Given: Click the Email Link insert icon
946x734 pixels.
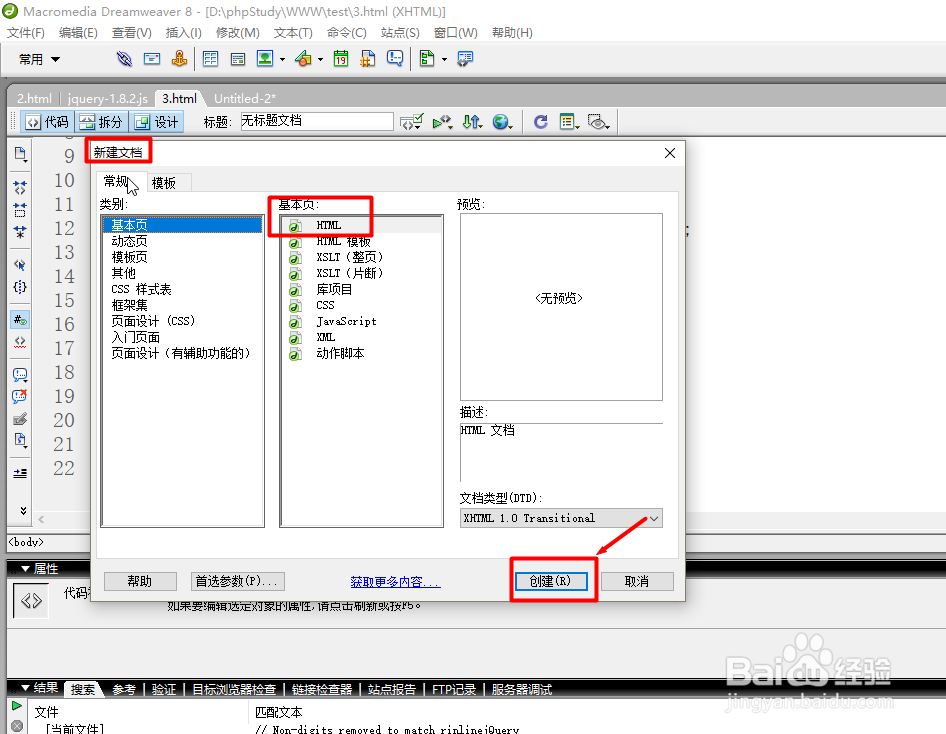Looking at the screenshot, I should tap(152, 59).
